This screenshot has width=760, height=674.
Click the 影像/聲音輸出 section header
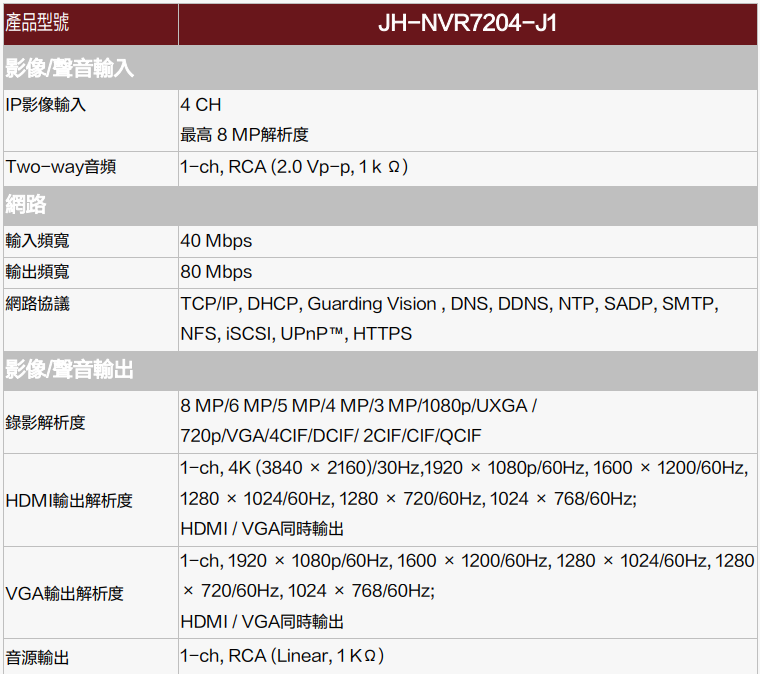click(70, 371)
